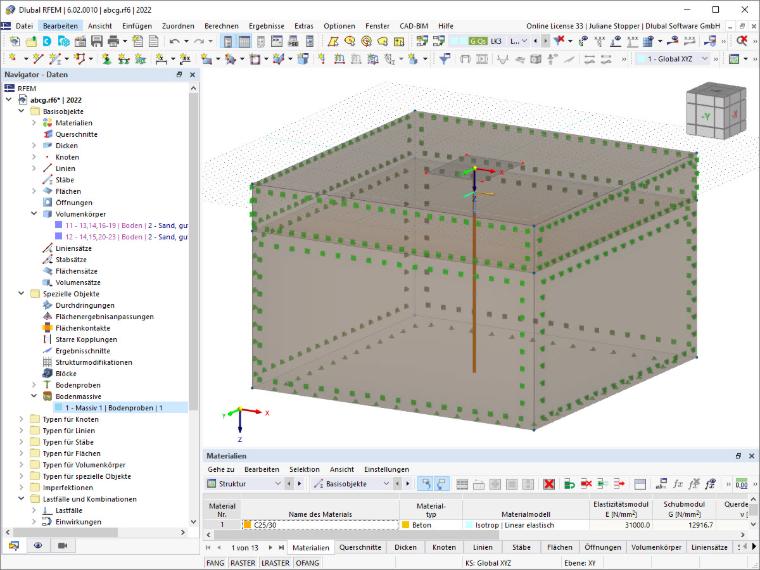Click the print icon in the toolbar
The image size is (760, 570).
pos(113,41)
